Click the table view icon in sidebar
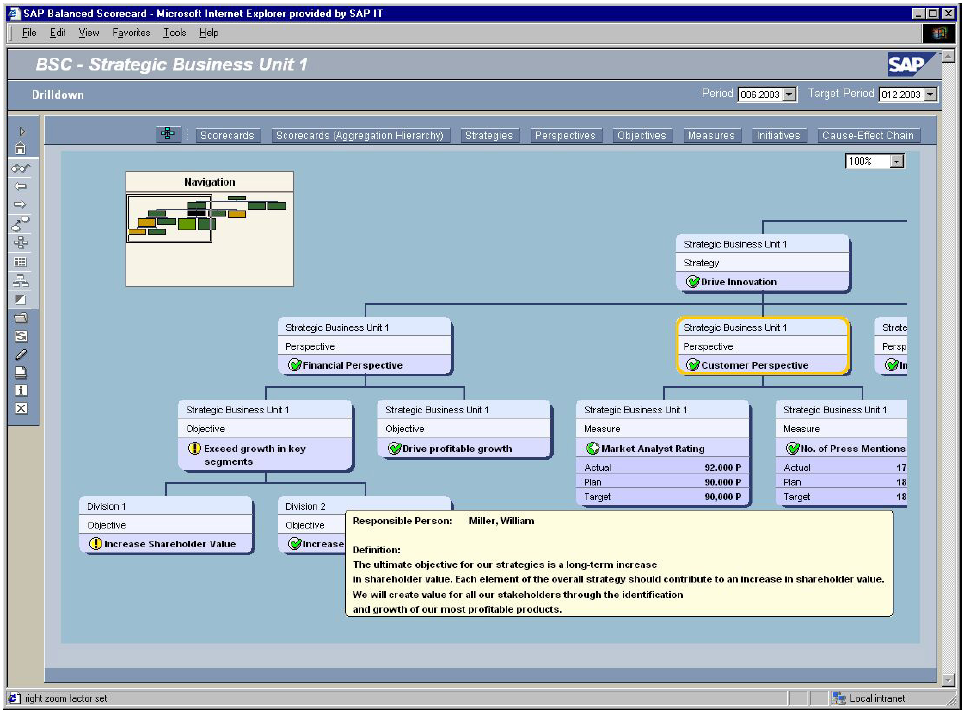Image resolution: width=963 pixels, height=712 pixels. click(21, 262)
